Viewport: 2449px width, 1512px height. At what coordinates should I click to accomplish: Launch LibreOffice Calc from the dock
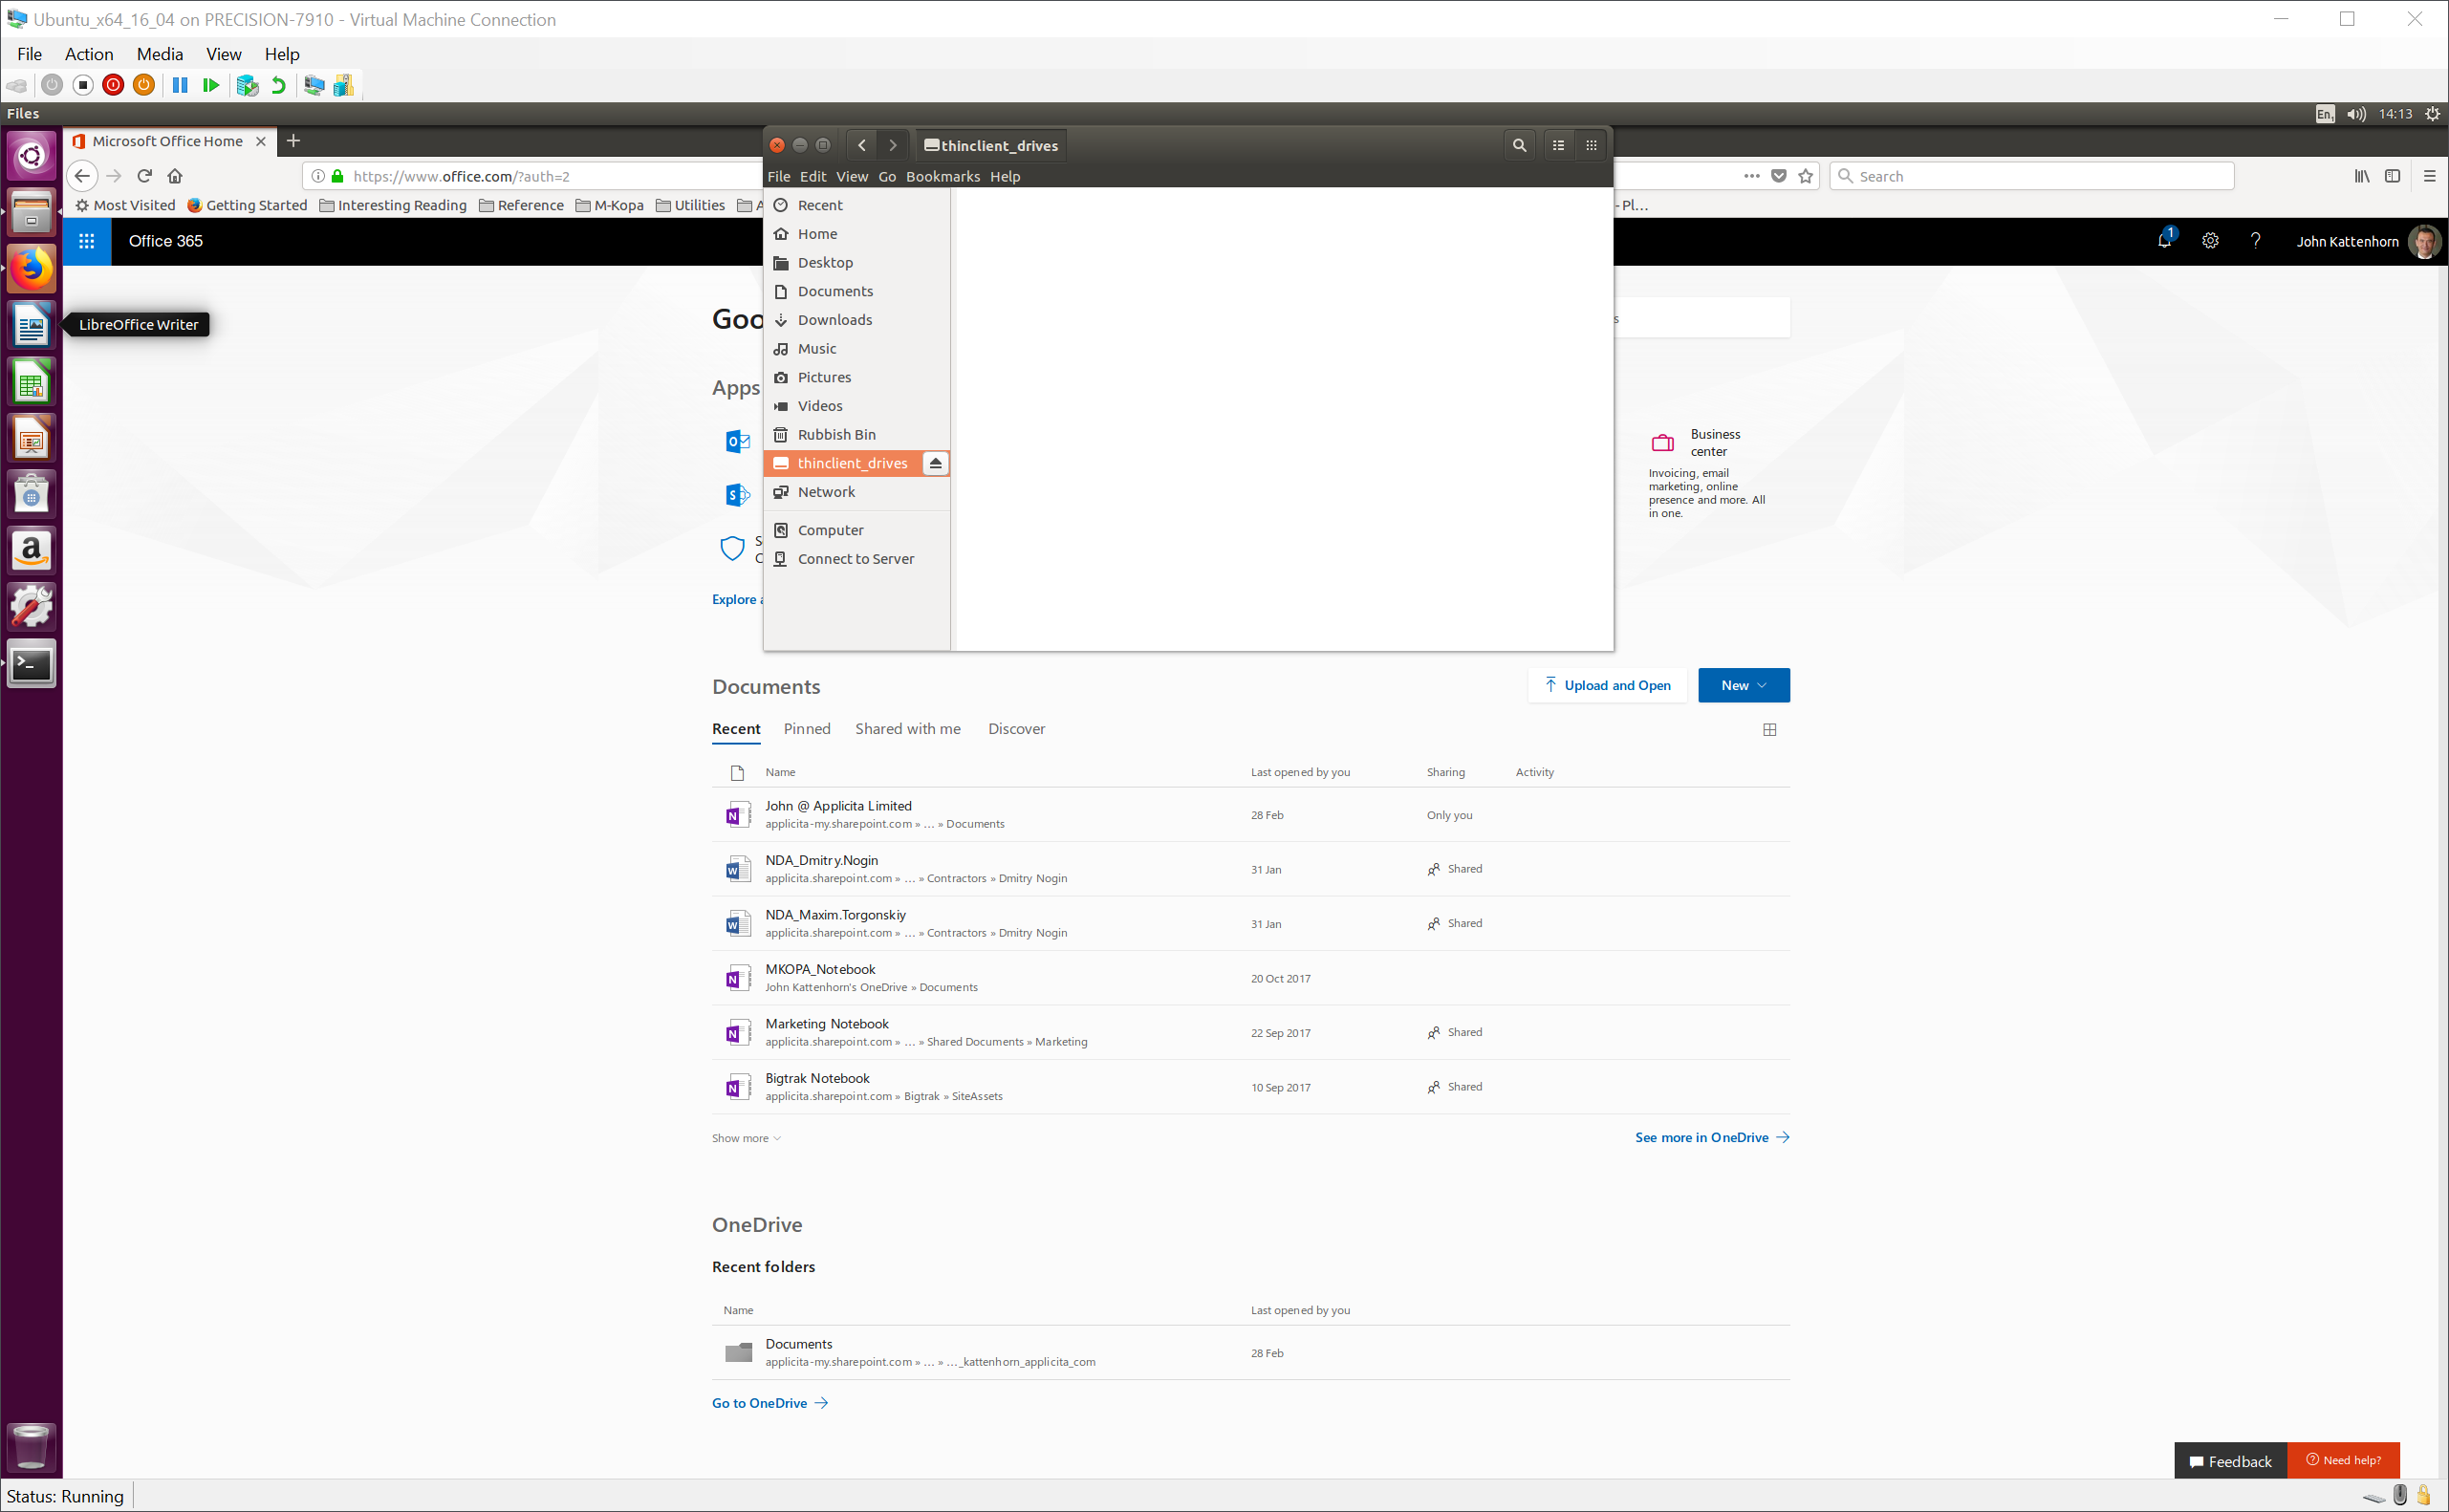click(x=31, y=381)
